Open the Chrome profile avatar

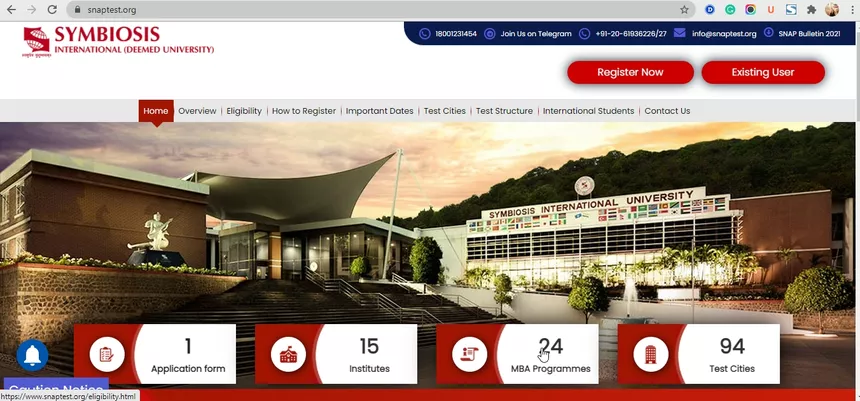(832, 9)
